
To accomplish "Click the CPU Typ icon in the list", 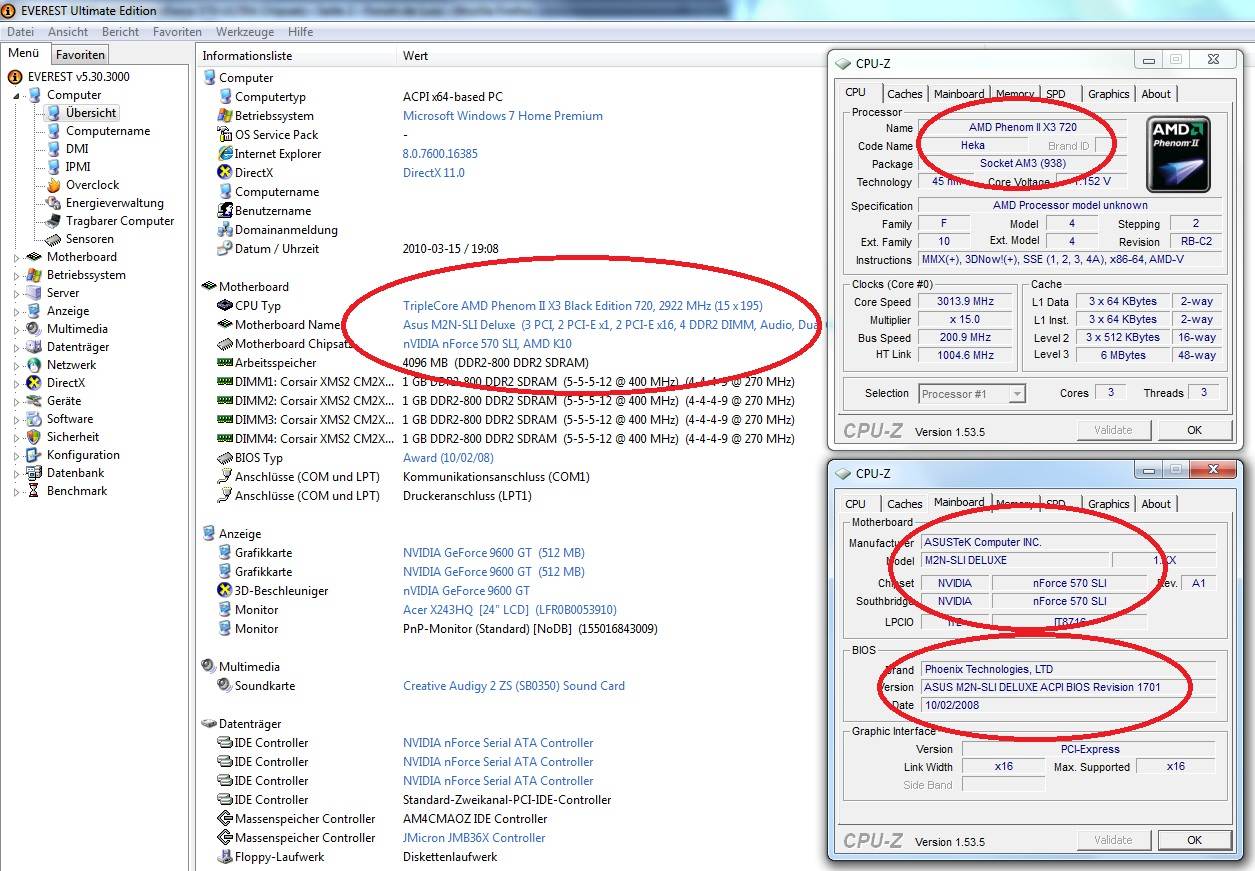I will point(225,306).
